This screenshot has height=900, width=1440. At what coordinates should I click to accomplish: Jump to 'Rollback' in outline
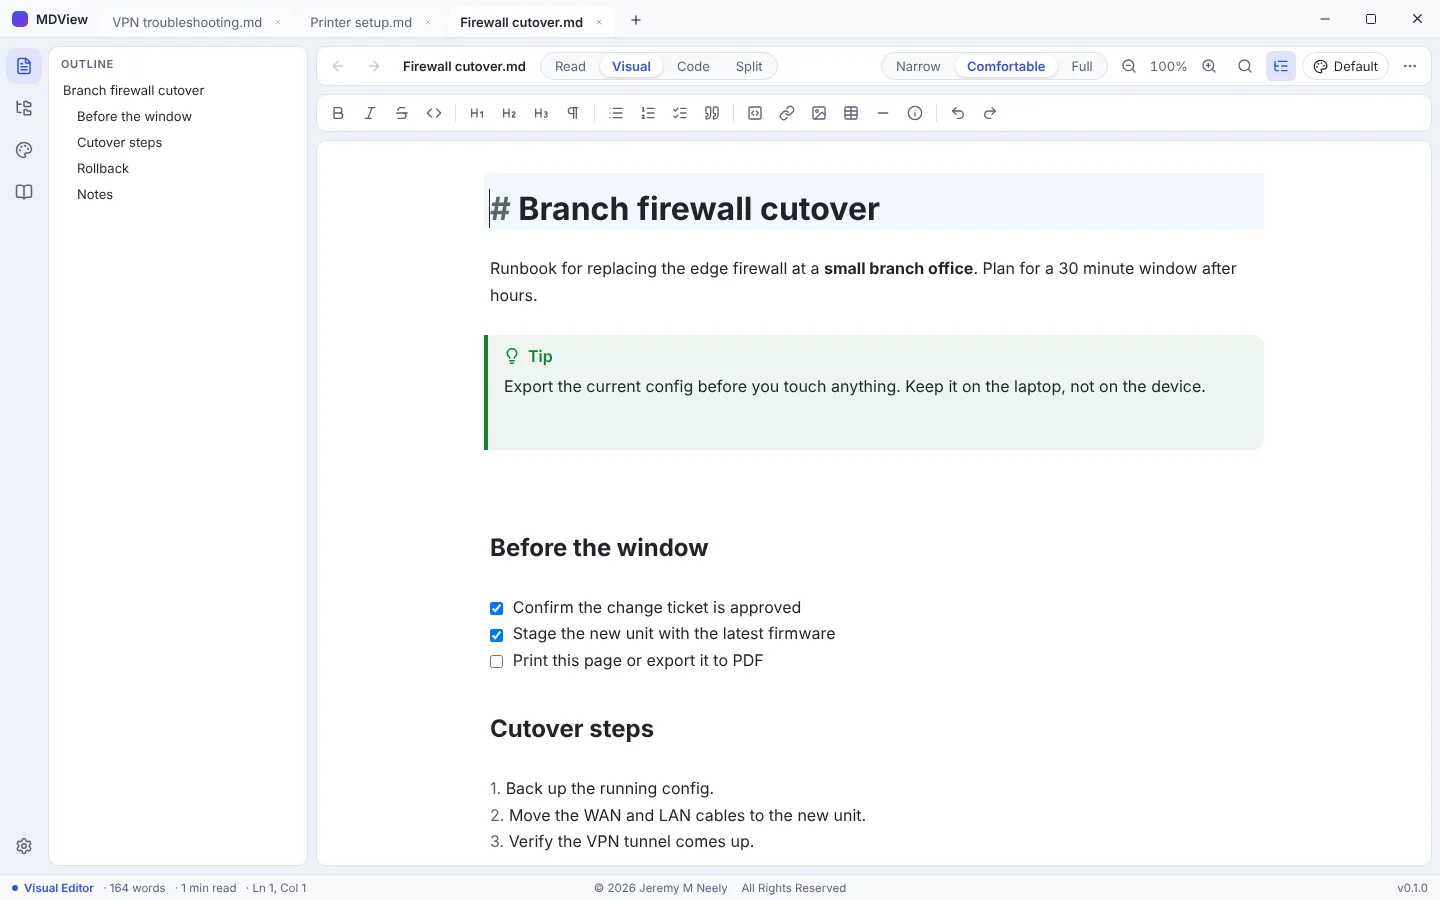(103, 168)
